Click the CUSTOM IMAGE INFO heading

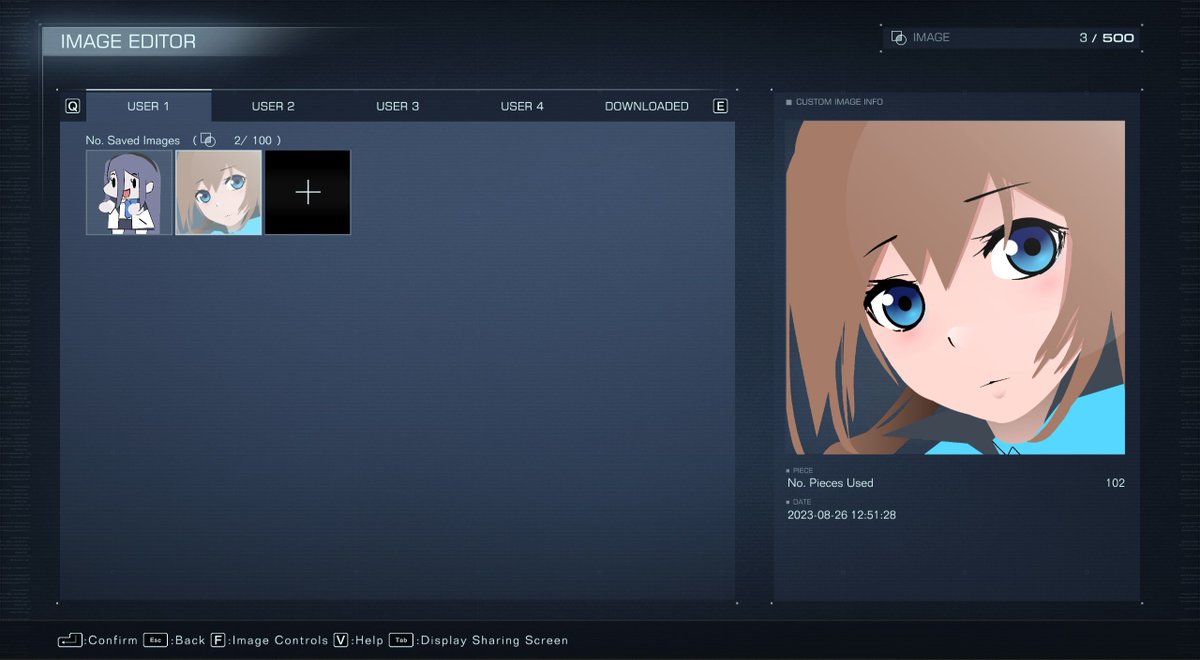(x=839, y=102)
